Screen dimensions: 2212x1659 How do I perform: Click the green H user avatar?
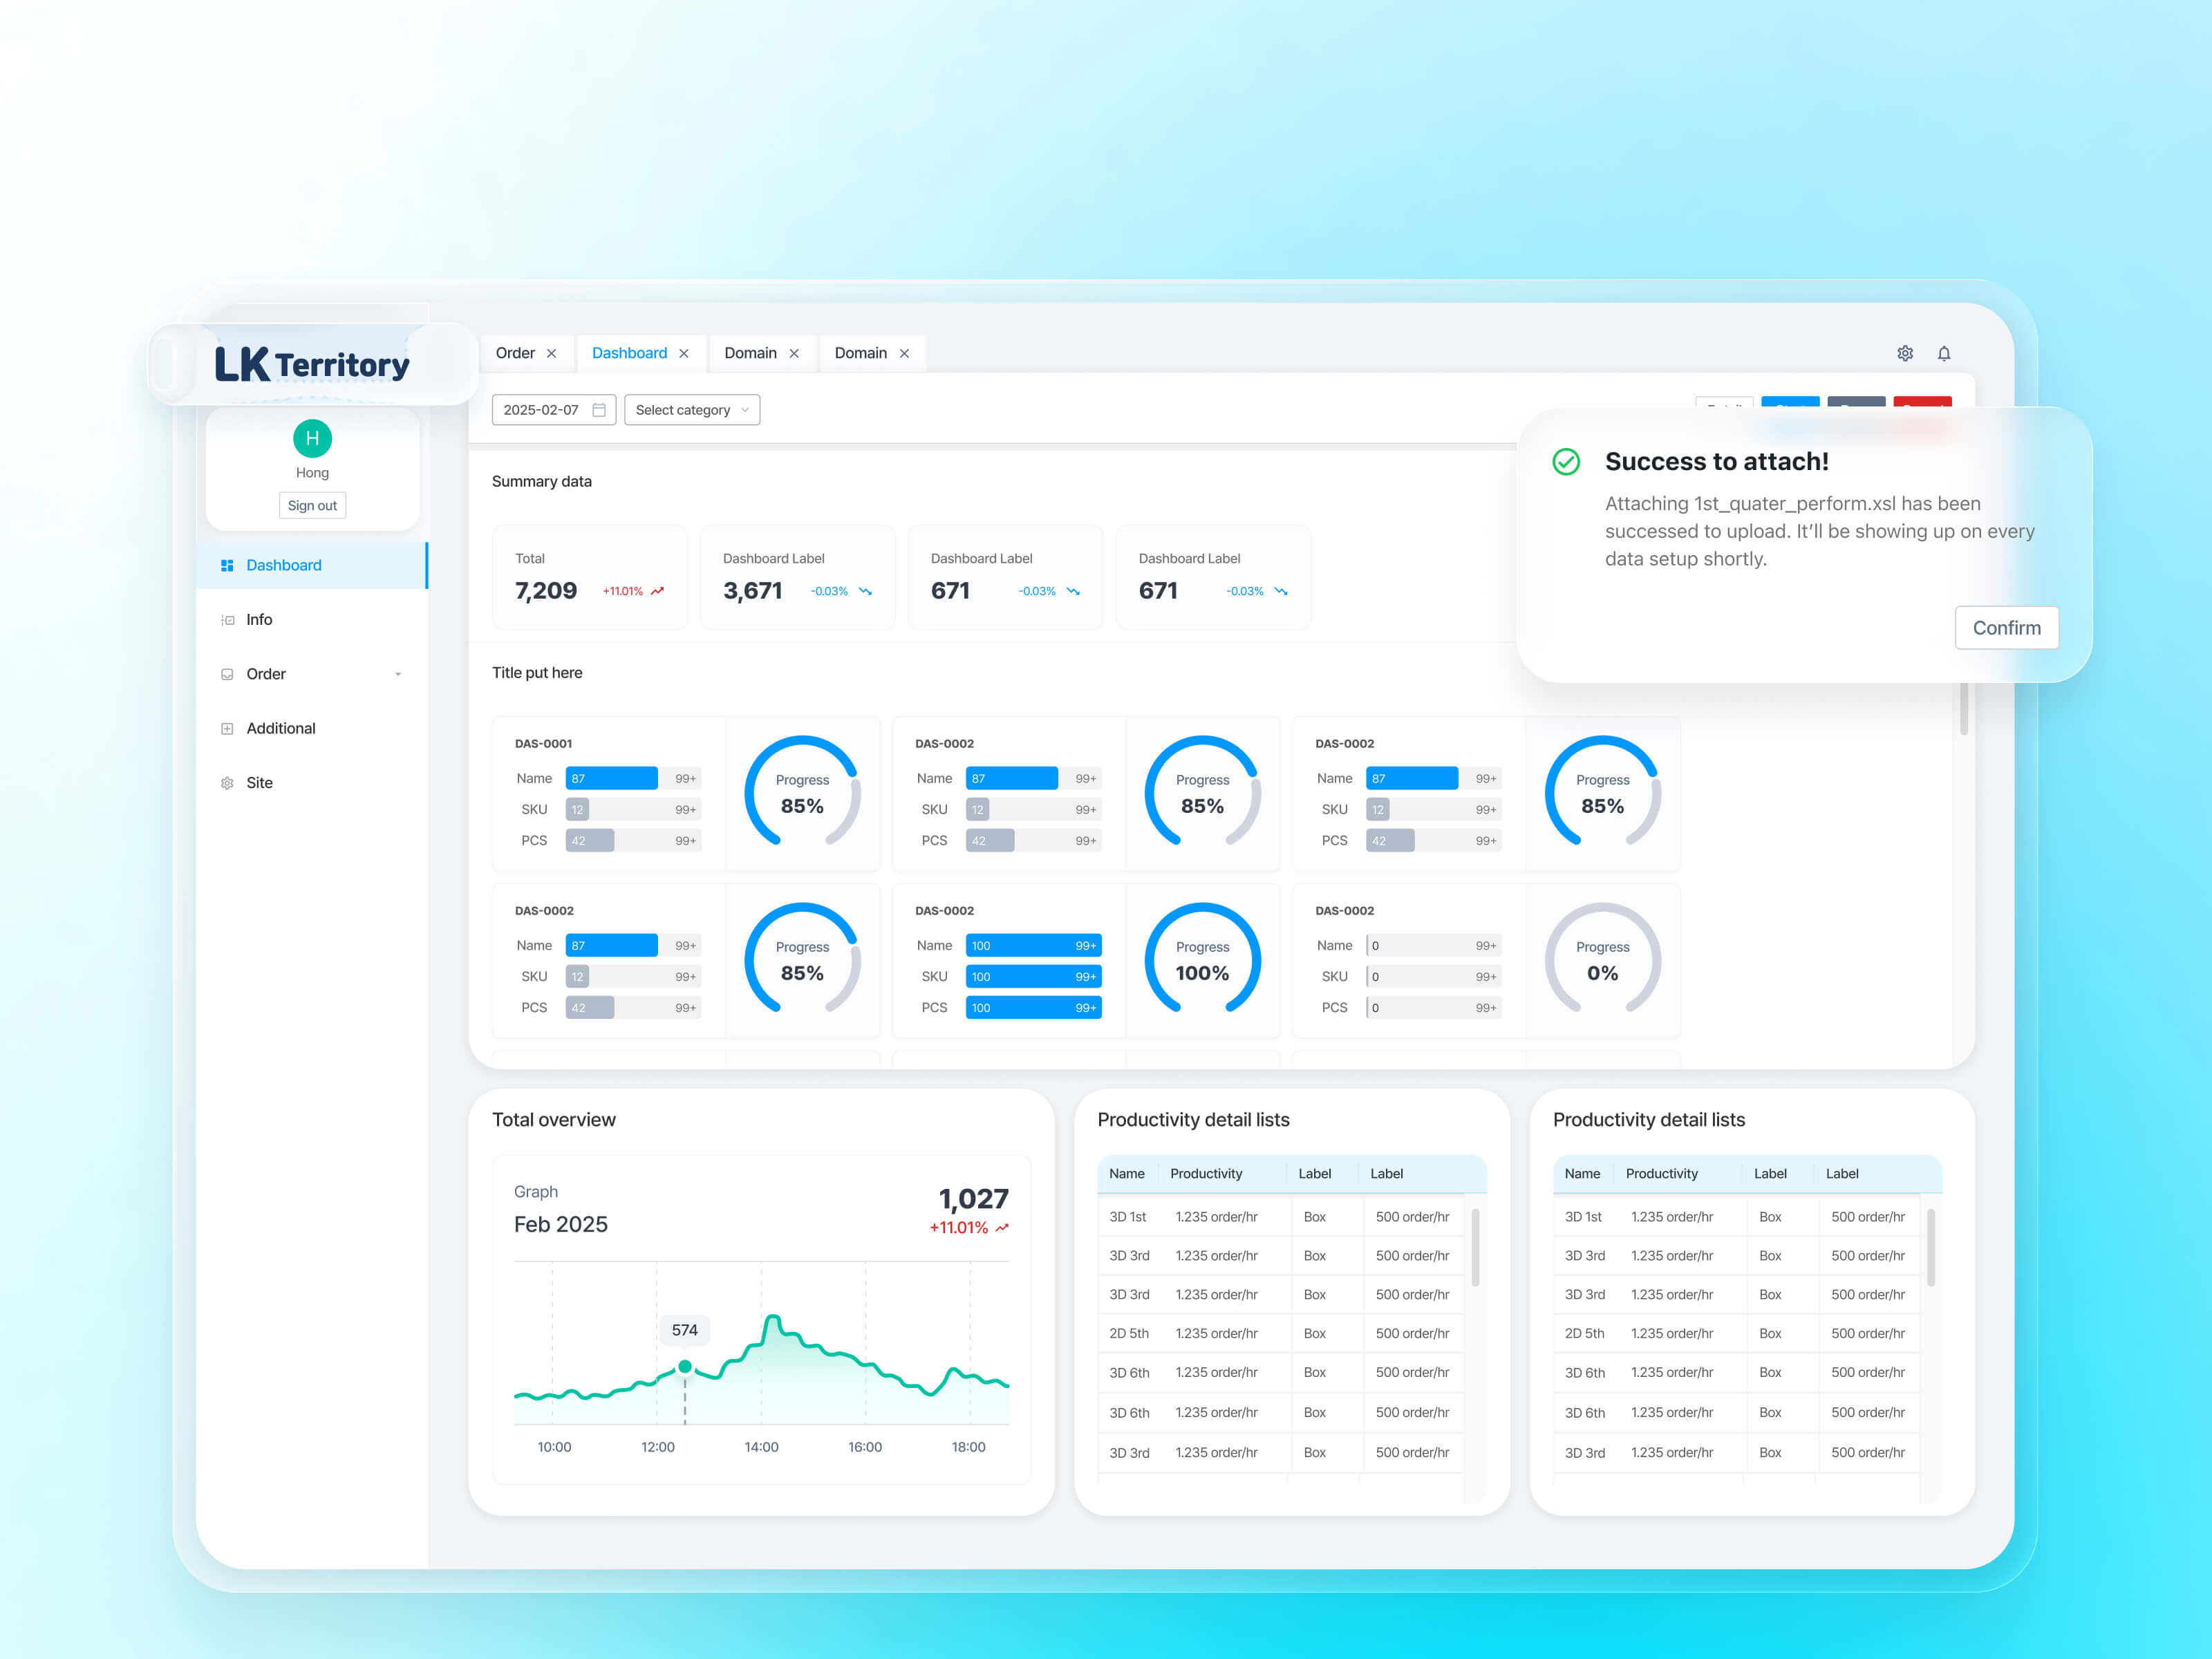312,438
